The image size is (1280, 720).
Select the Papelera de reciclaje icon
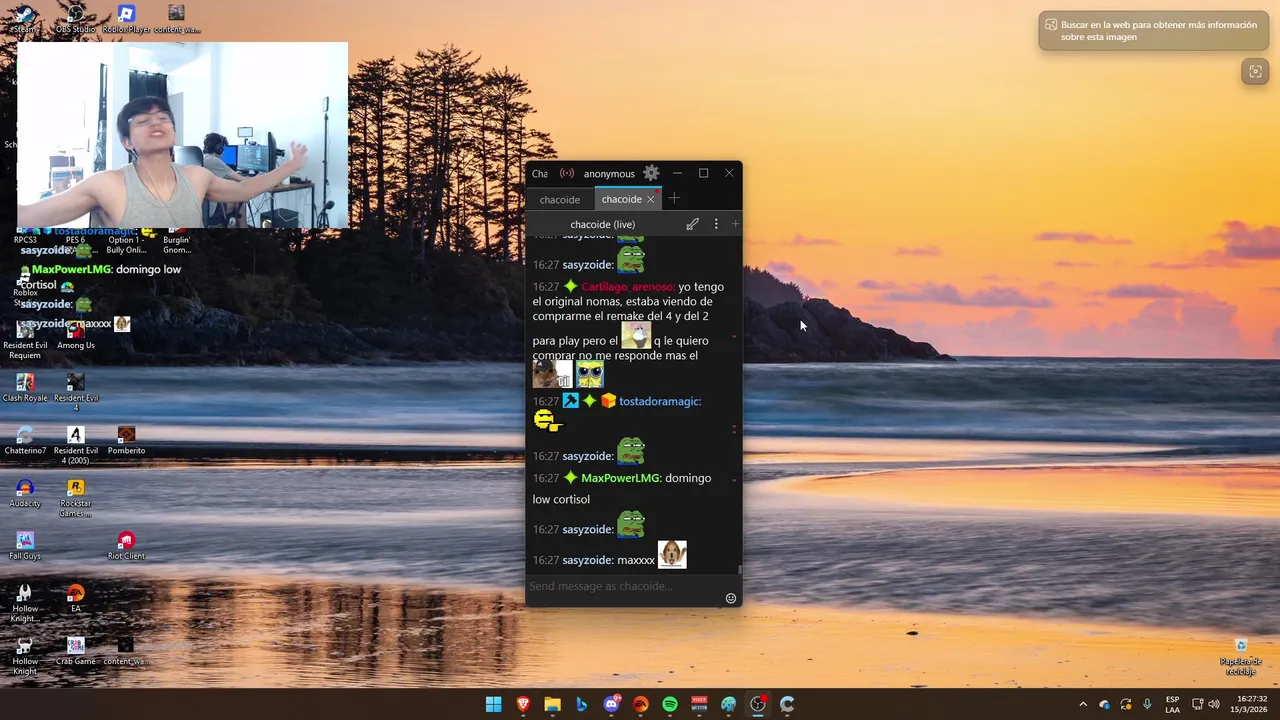tap(1241, 657)
